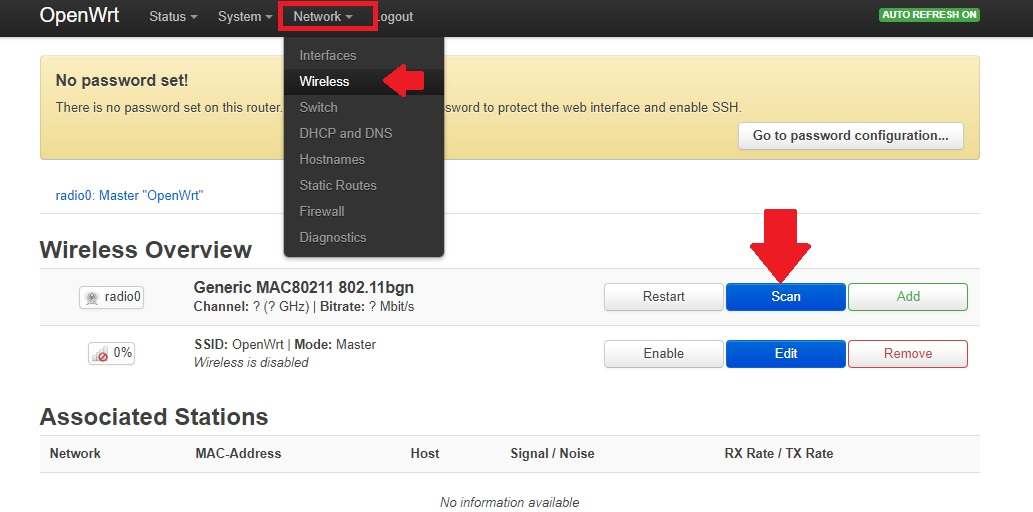The width and height of the screenshot is (1033, 512).
Task: Choose Interfaces in the Network menu
Action: tap(328, 55)
